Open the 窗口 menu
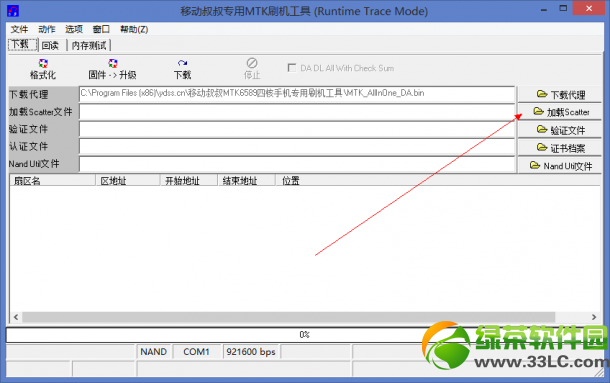 [x=101, y=29]
